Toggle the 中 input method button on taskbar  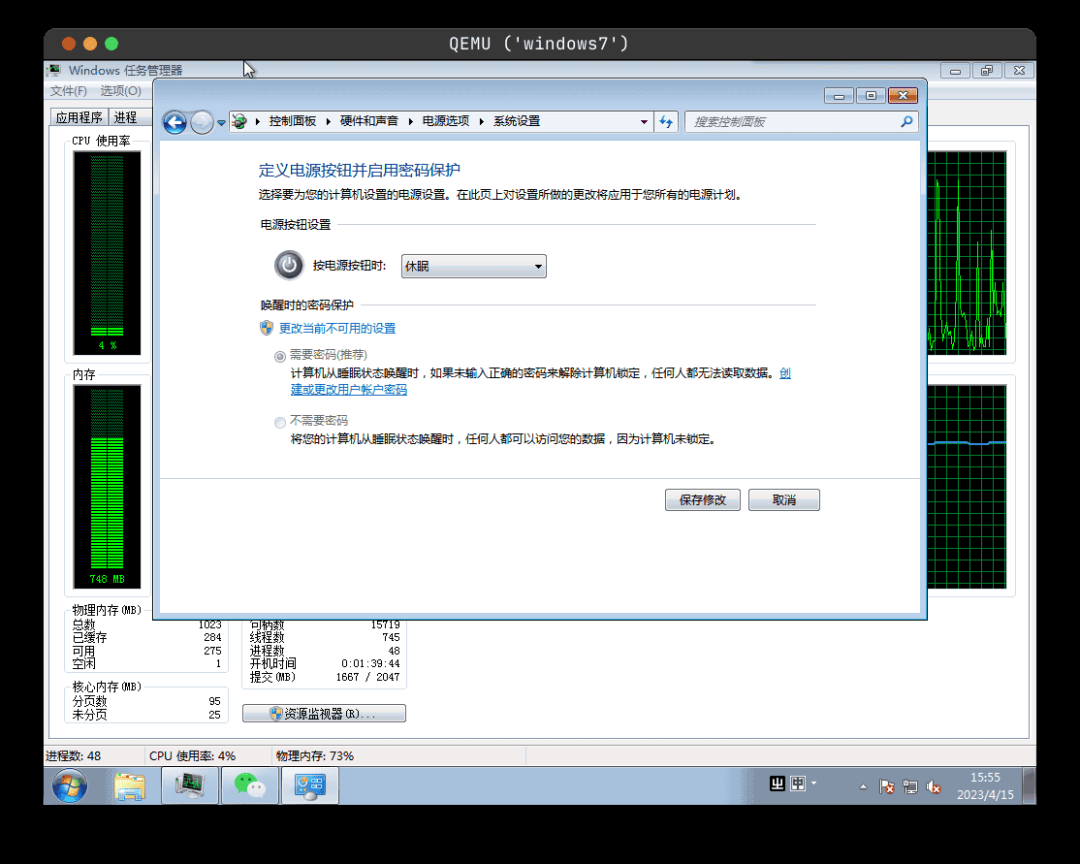tap(797, 784)
